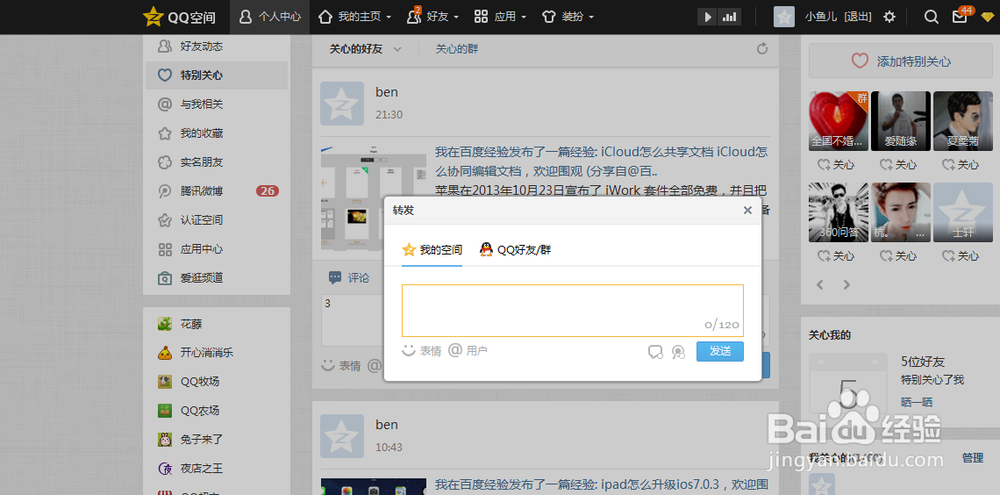Open the 个人中心 menu

pos(270,17)
